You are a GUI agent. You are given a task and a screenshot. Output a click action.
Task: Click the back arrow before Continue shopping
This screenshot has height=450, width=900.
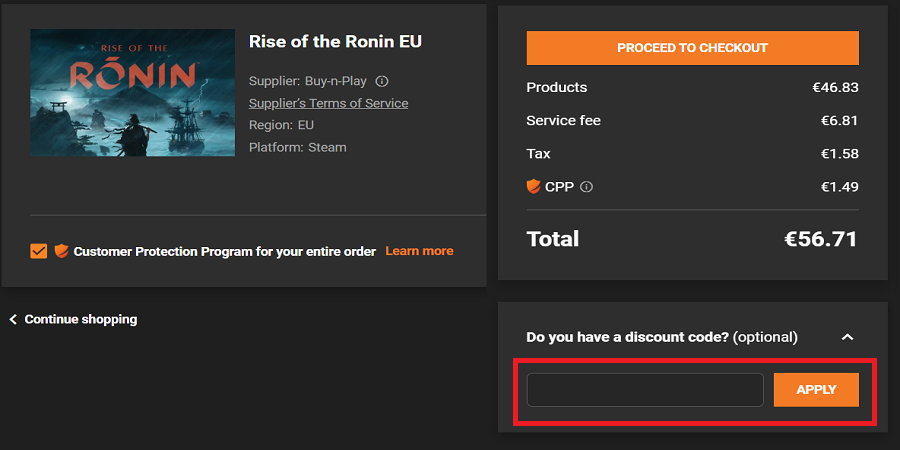pos(13,319)
